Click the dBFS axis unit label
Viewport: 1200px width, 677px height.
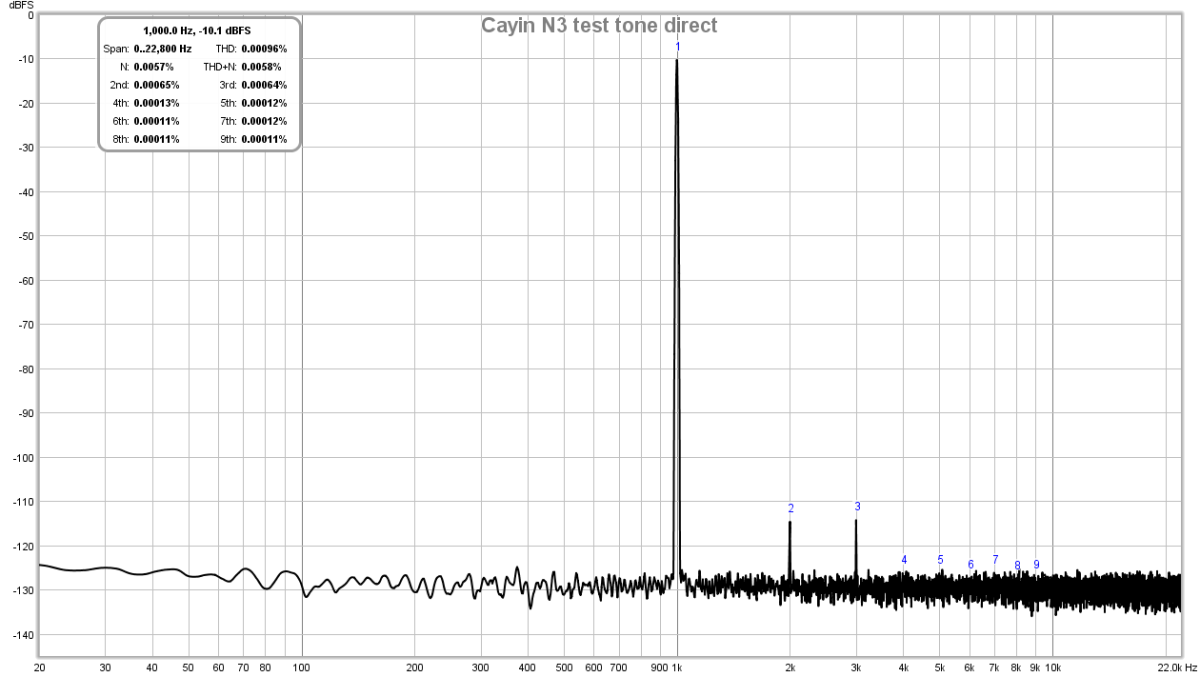pos(21,5)
